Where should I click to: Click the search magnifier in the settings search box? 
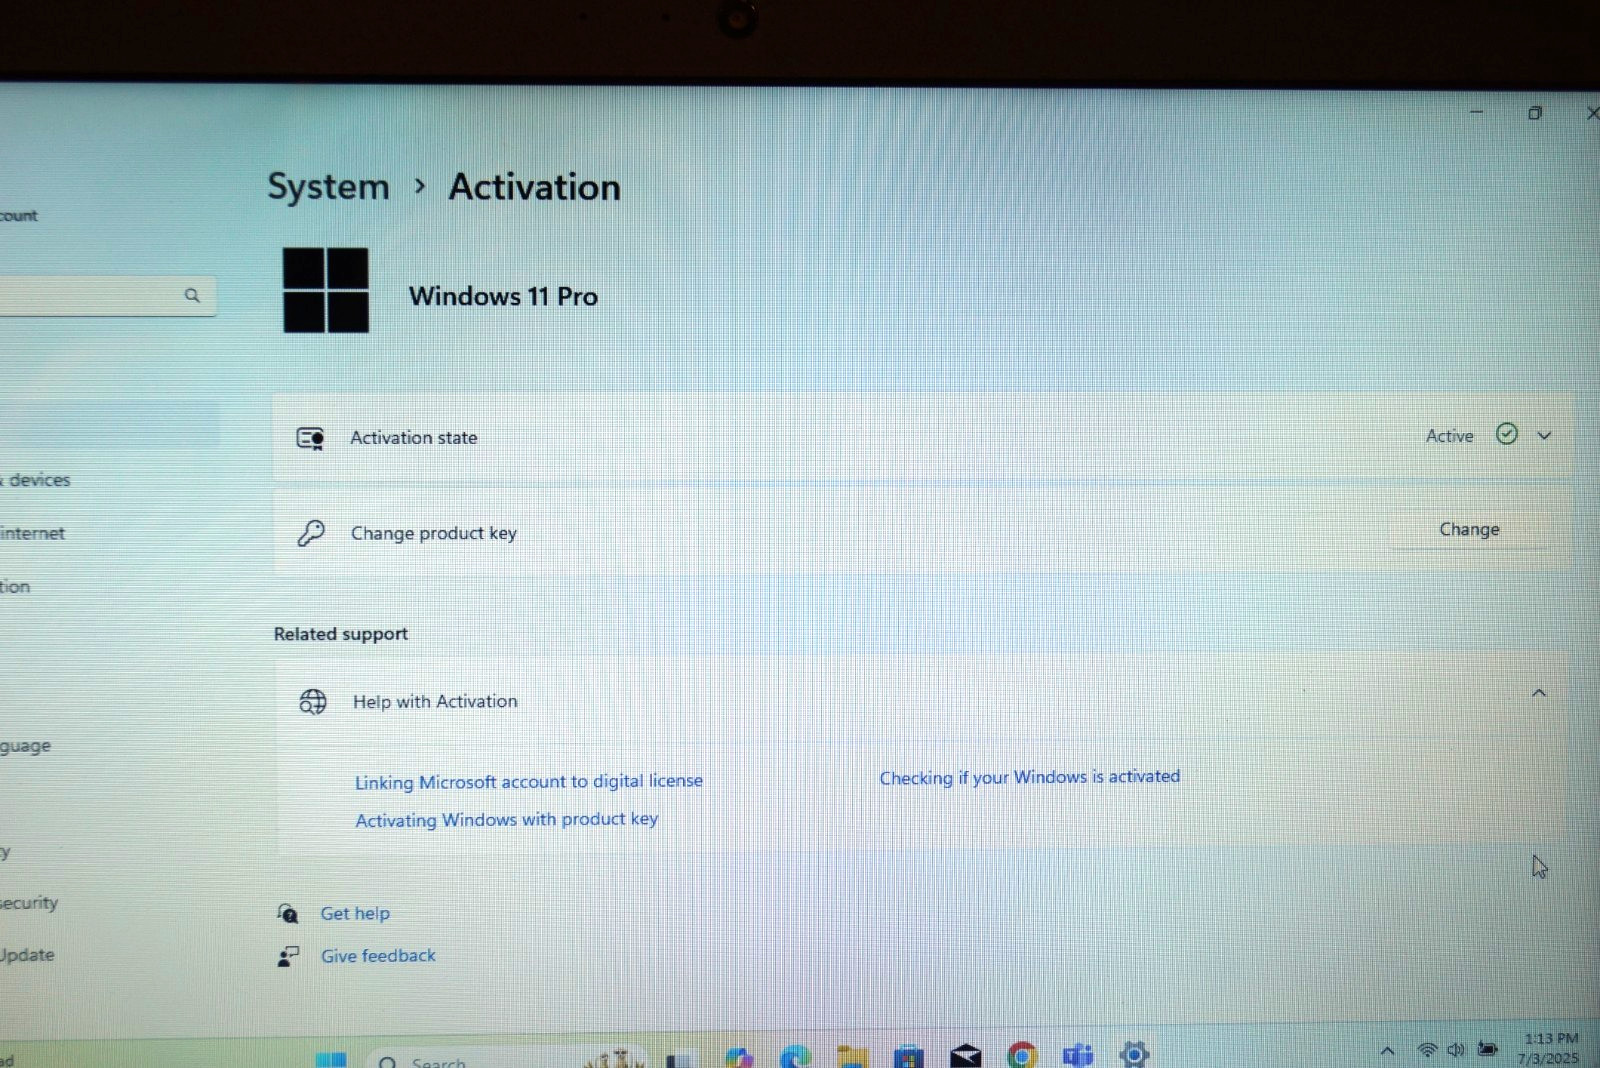(x=192, y=295)
